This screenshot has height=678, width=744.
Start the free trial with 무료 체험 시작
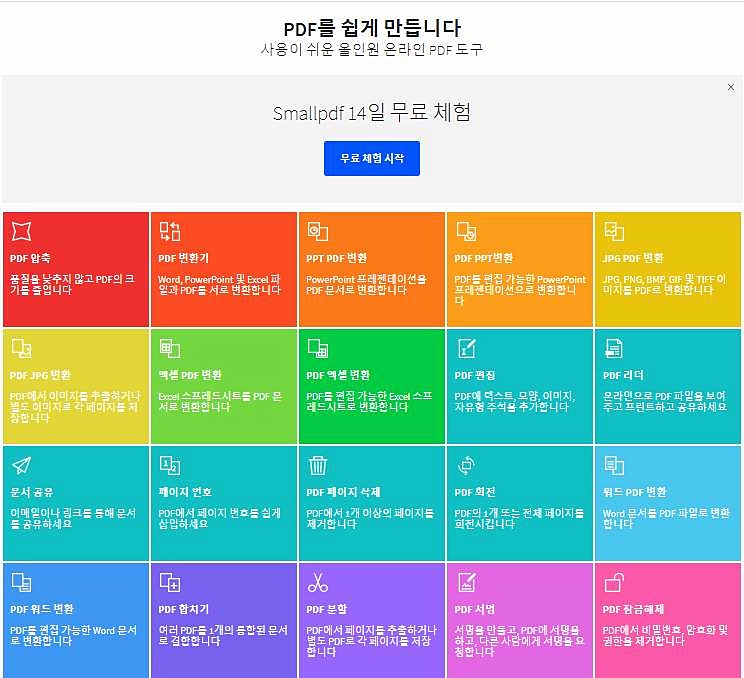point(372,158)
